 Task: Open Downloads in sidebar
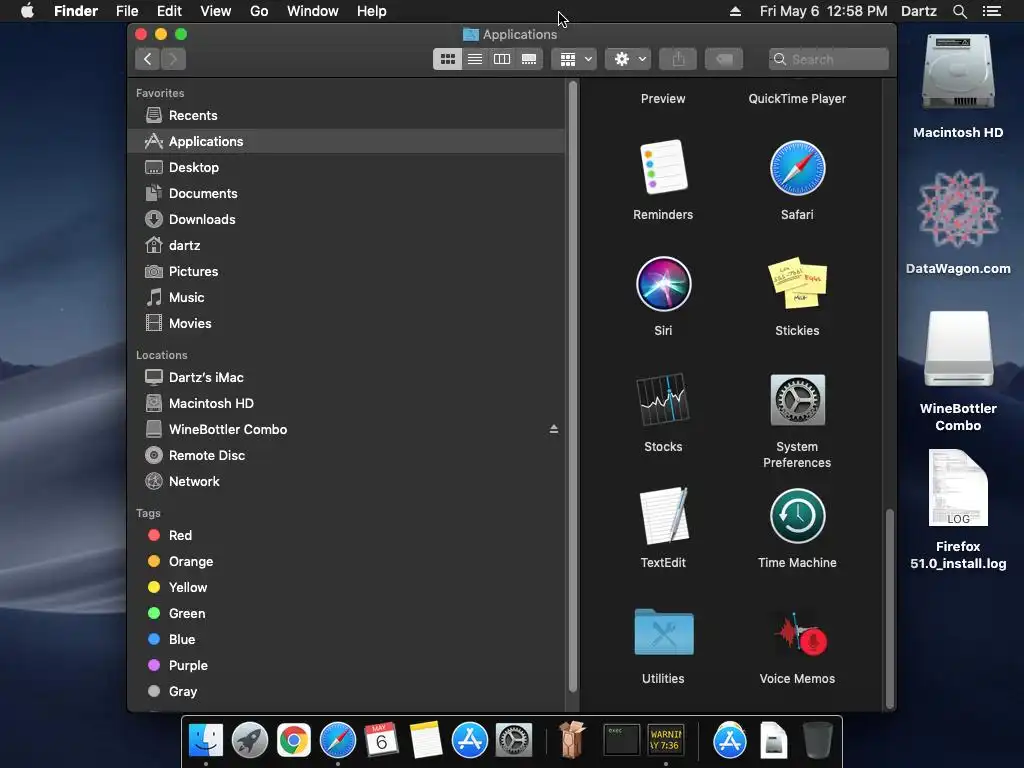[347, 219]
